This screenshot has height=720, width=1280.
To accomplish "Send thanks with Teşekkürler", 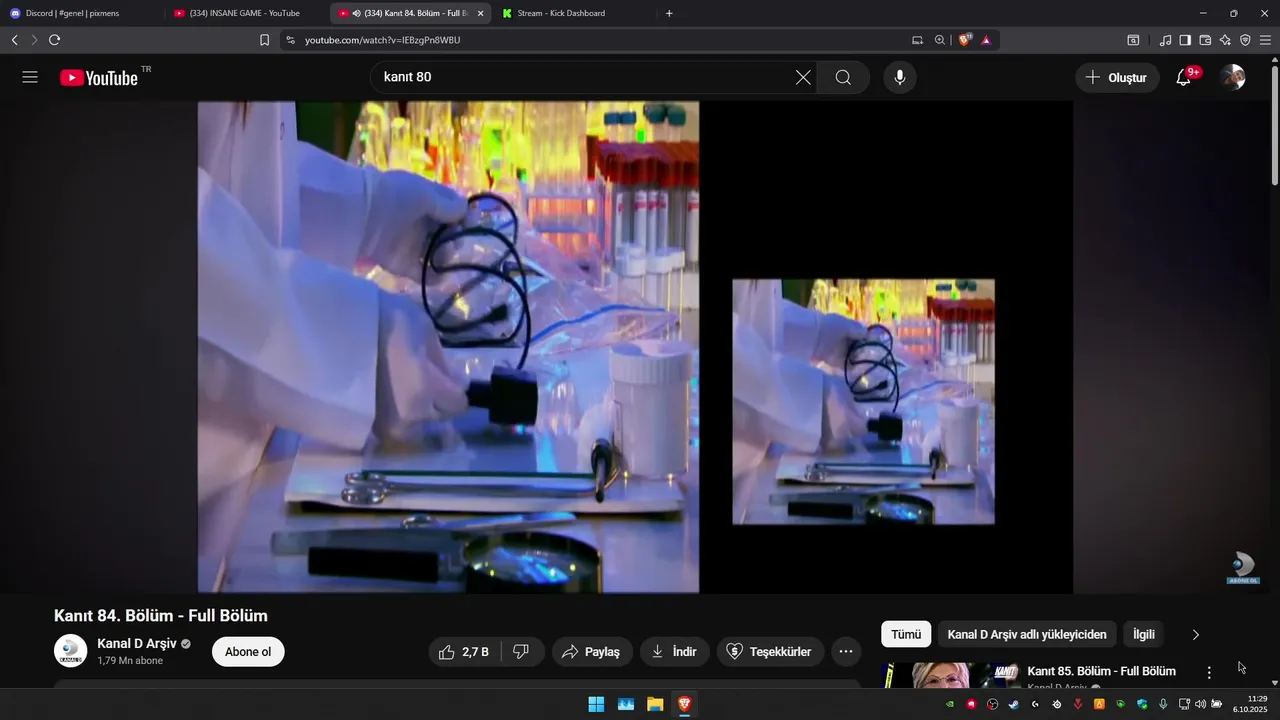I will click(771, 652).
